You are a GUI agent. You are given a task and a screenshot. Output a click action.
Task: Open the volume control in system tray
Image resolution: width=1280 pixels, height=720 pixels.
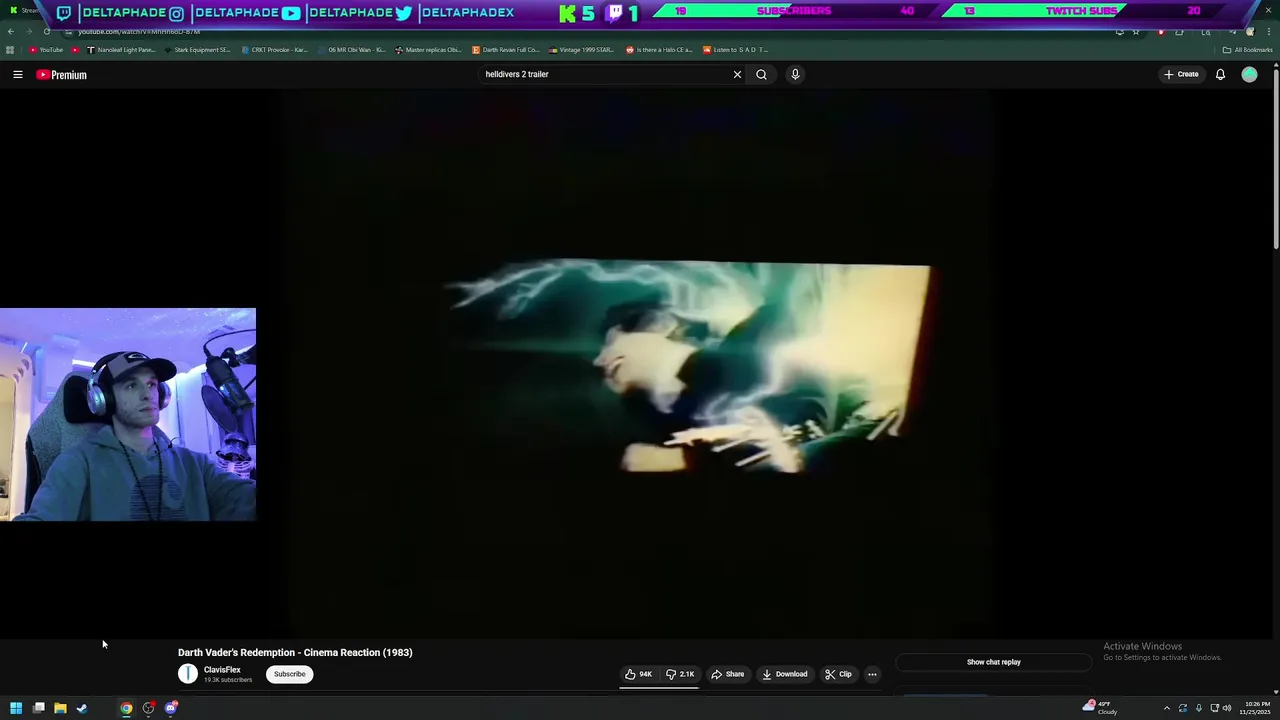click(x=1227, y=708)
